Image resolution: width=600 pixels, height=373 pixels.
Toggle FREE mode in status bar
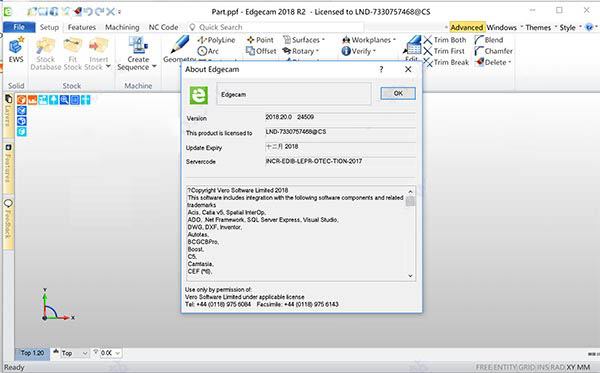point(484,367)
